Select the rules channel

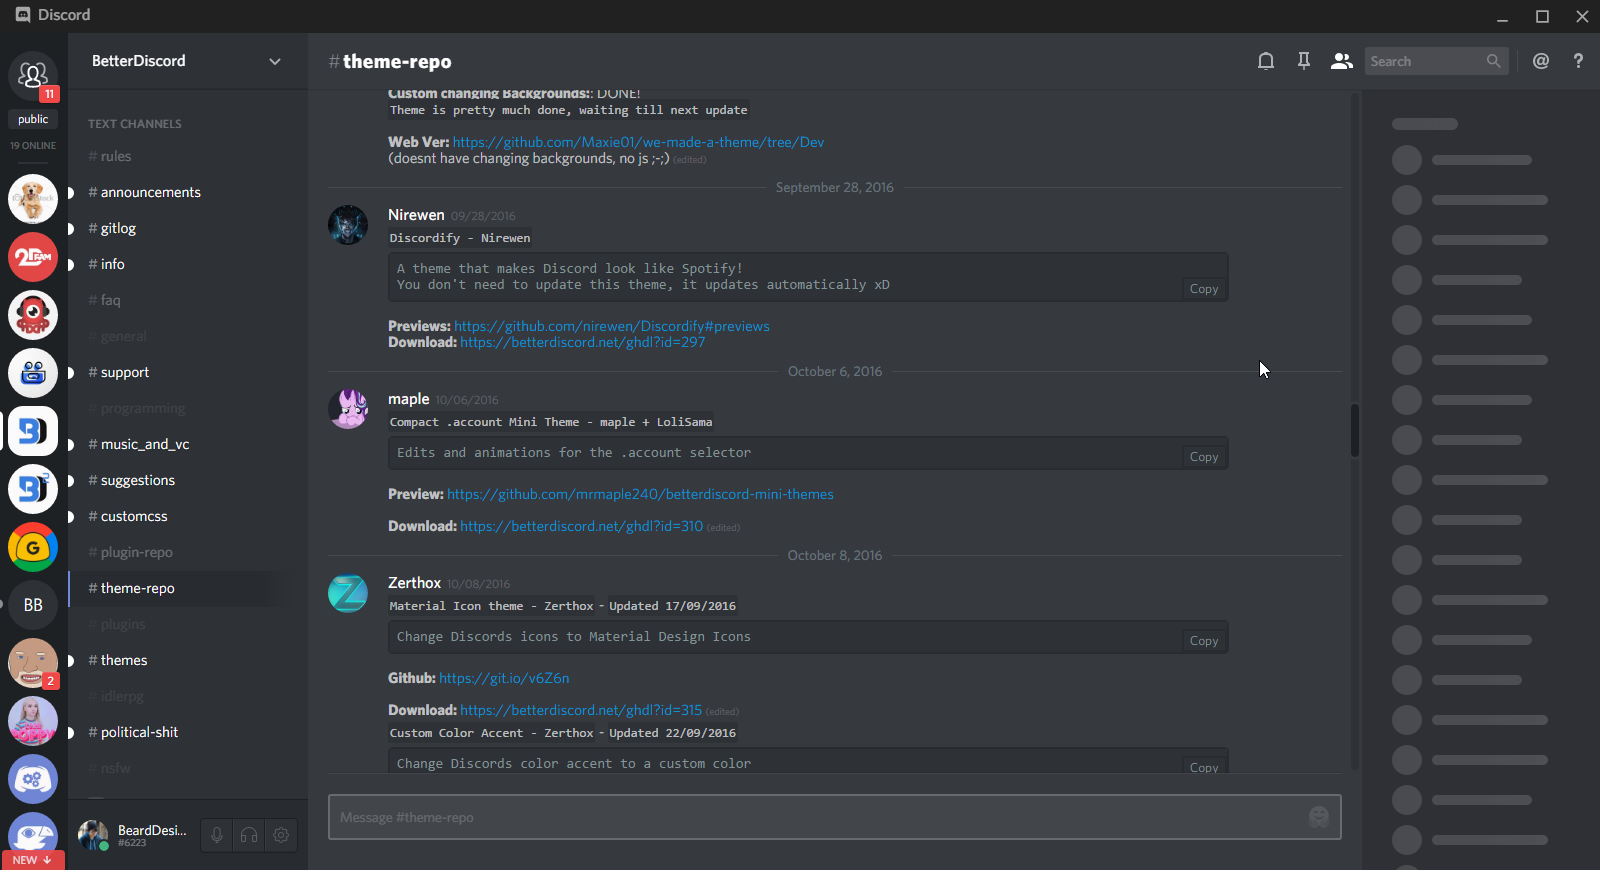coord(188,156)
